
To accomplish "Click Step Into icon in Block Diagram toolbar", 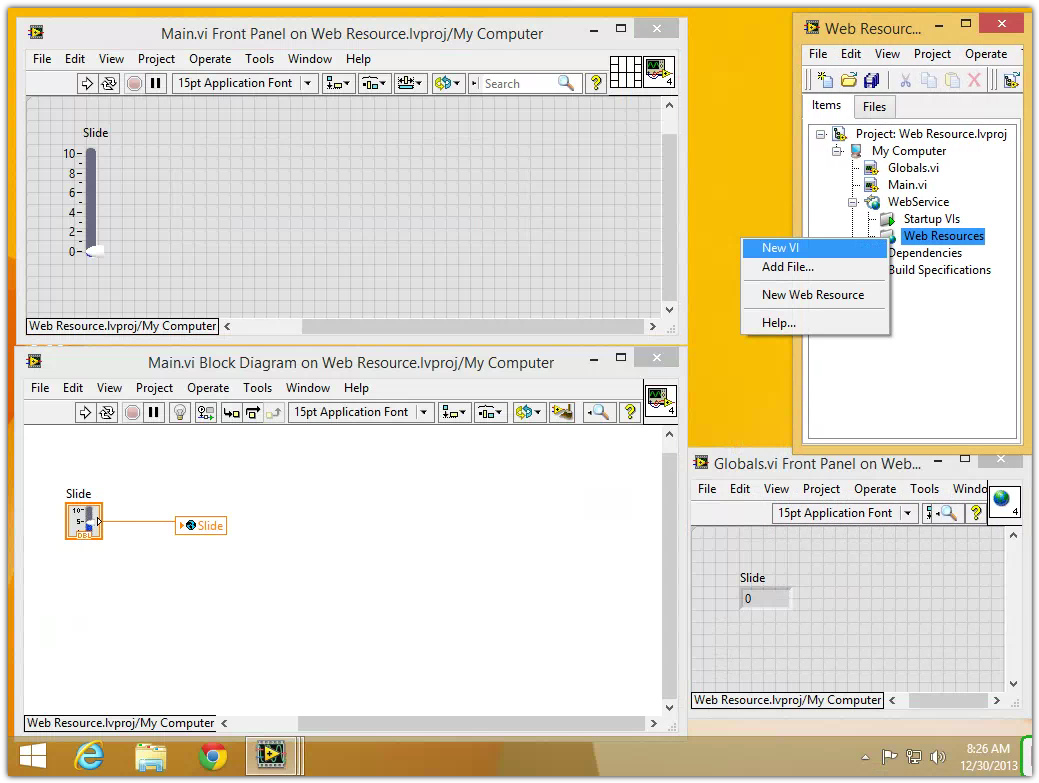I will coord(231,412).
